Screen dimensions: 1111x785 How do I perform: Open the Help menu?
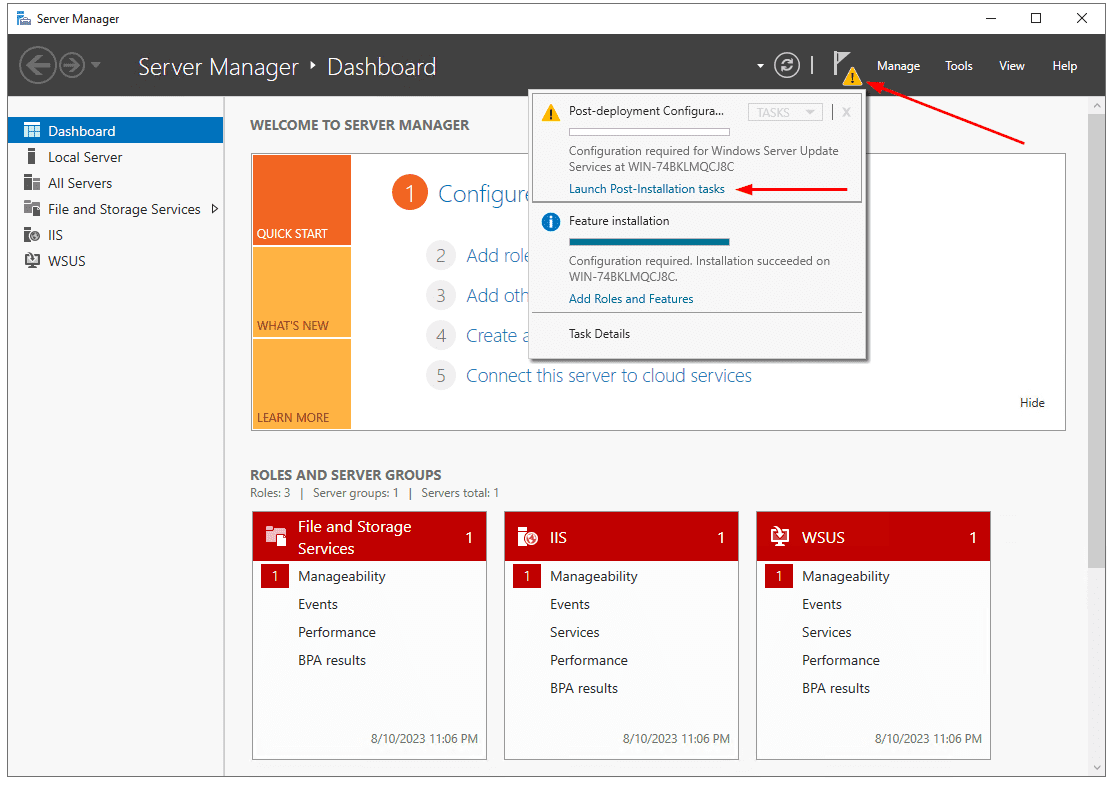tap(1064, 66)
